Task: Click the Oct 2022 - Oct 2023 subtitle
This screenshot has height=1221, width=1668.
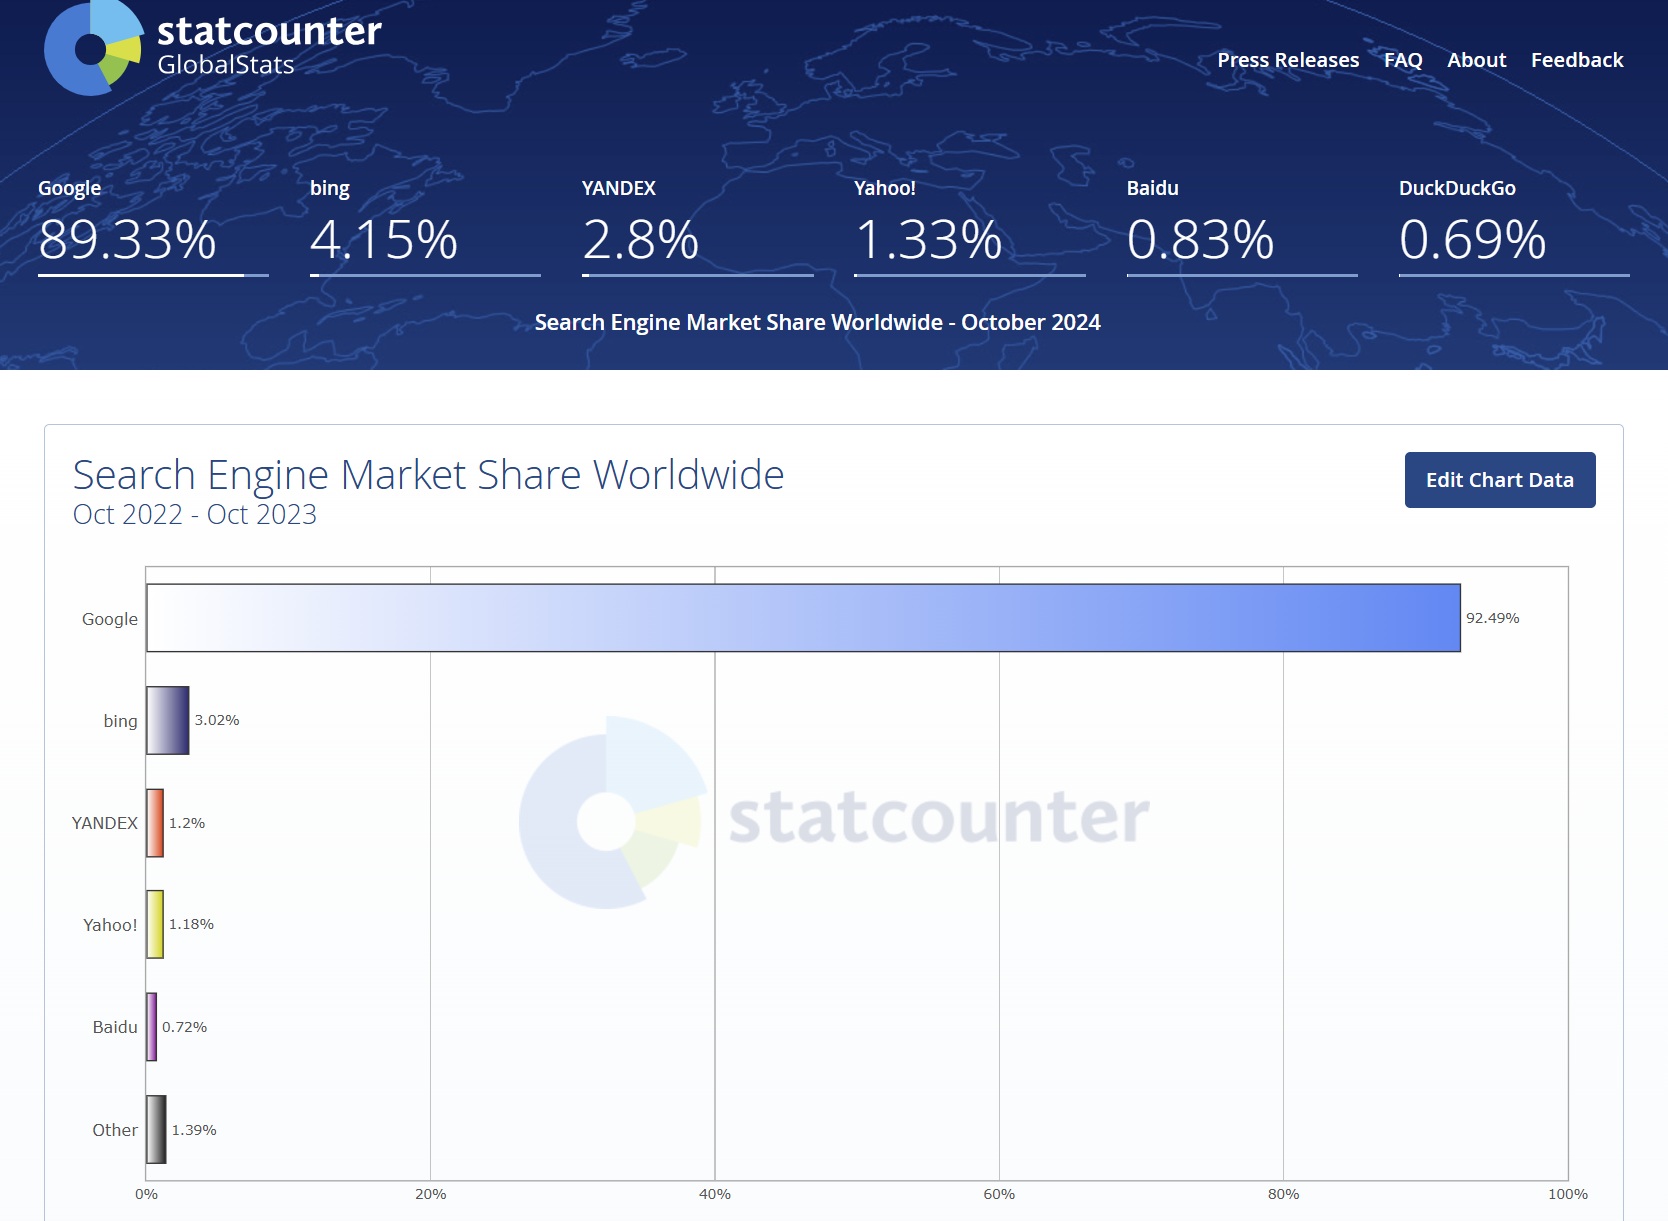Action: (195, 514)
